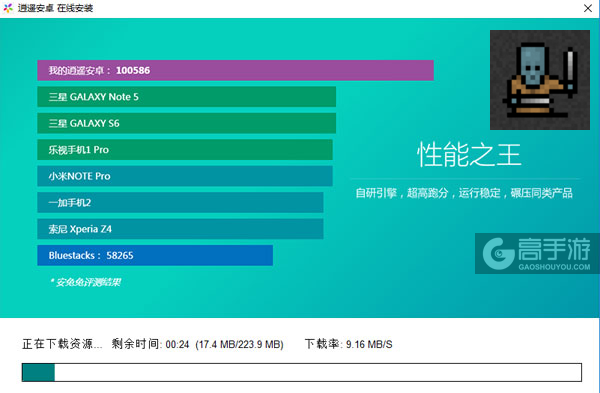Select the 三星 GALAXY S6 bar
600x393 pixels.
[186, 123]
